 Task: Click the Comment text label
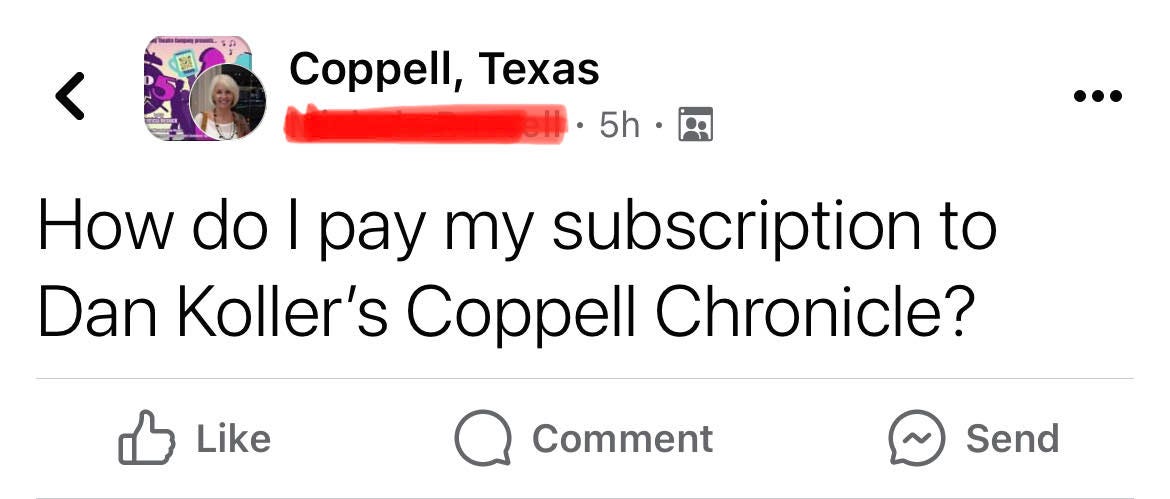622,439
